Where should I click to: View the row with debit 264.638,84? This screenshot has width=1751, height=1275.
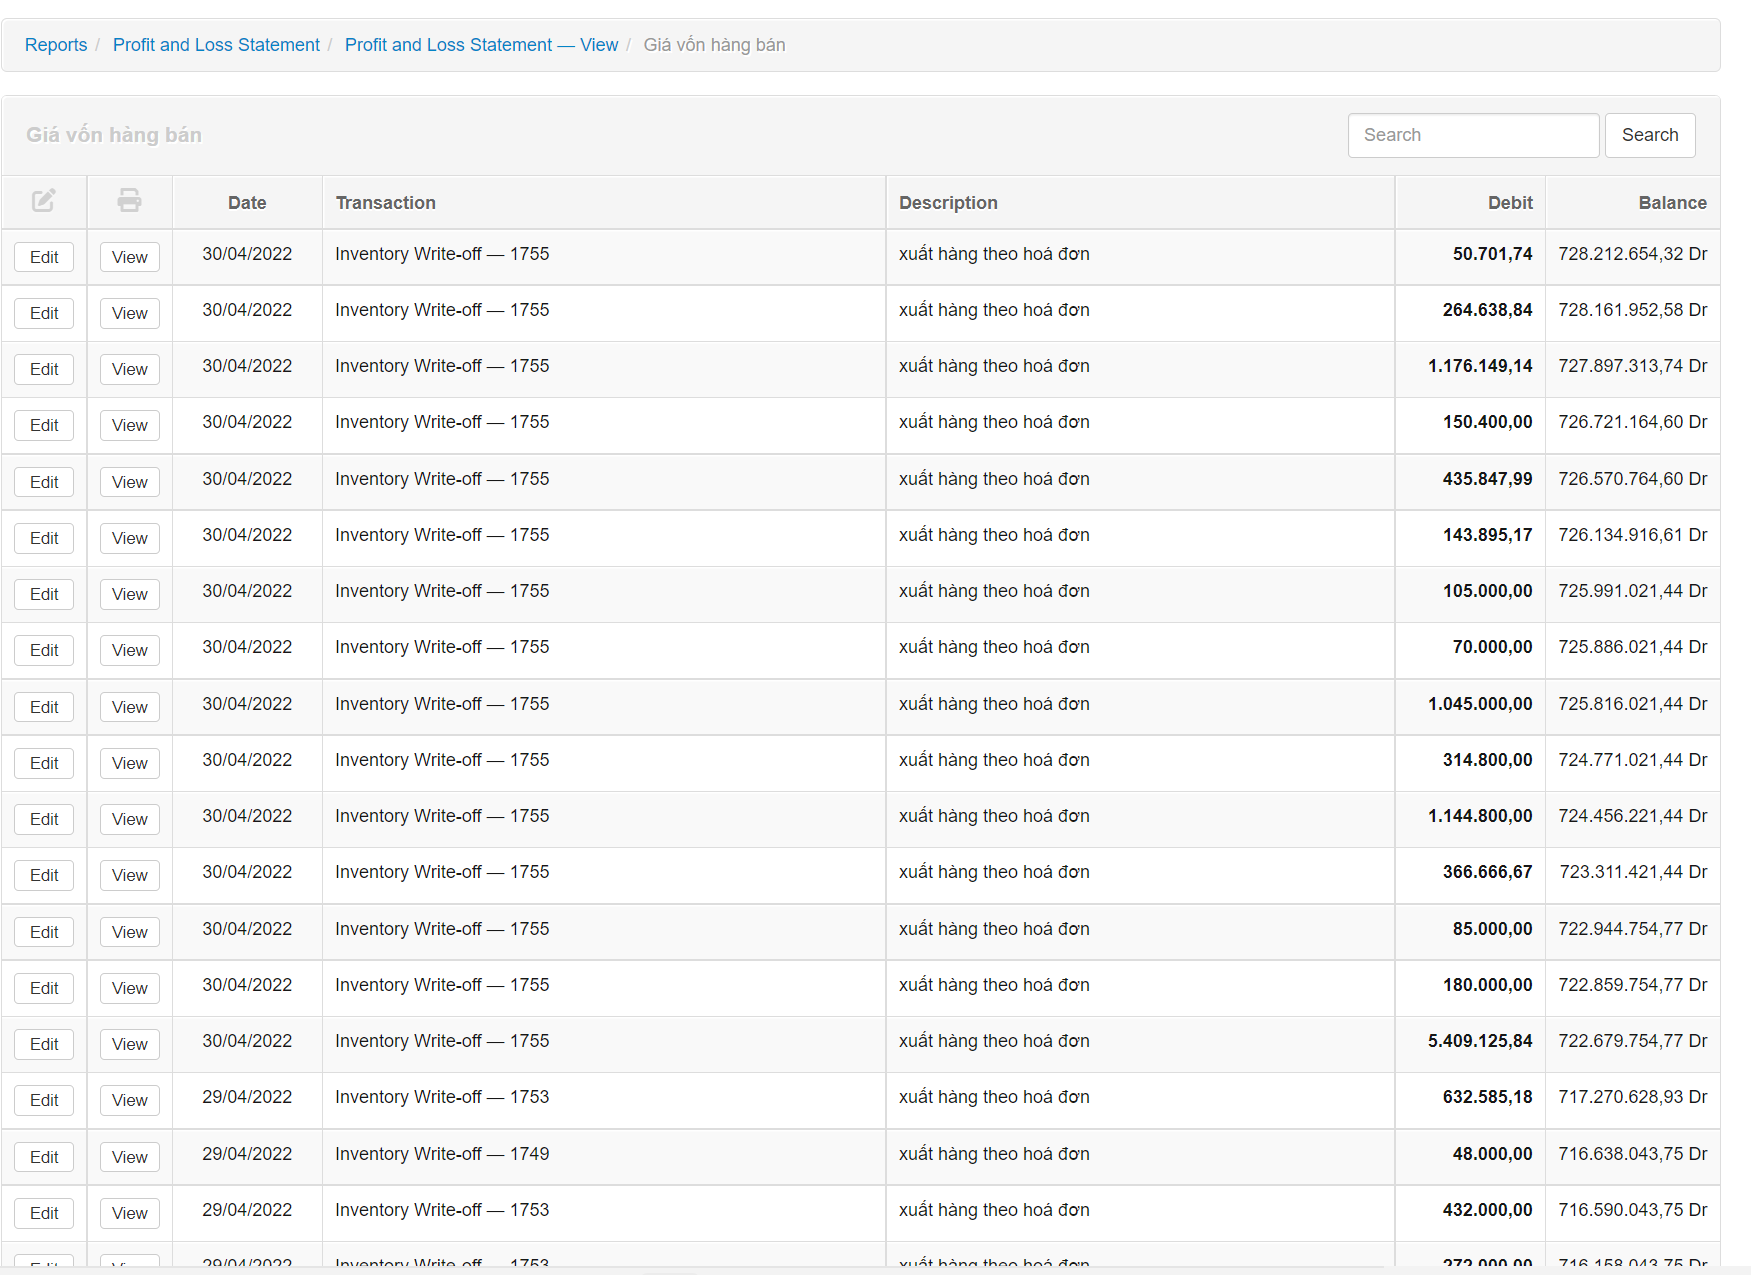pos(130,313)
